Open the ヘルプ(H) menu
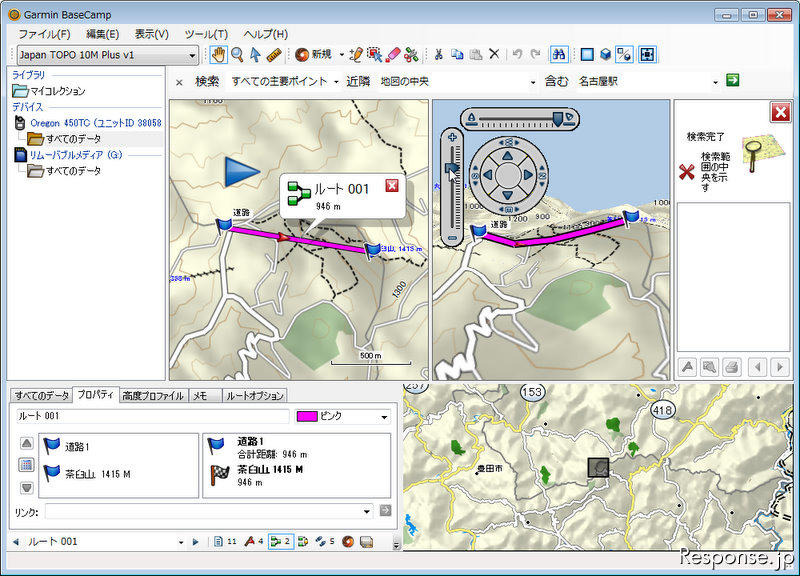Screen dimensions: 800x576 point(265,34)
